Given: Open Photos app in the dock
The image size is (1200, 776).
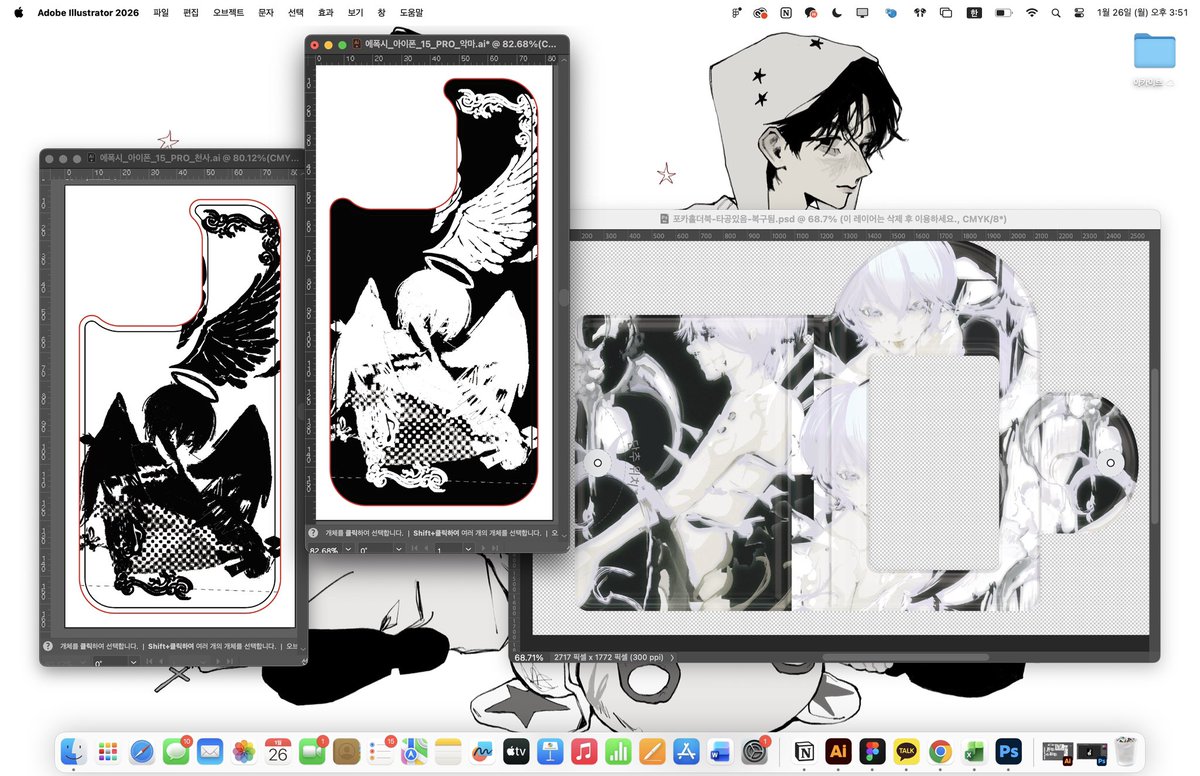Looking at the screenshot, I should point(243,751).
